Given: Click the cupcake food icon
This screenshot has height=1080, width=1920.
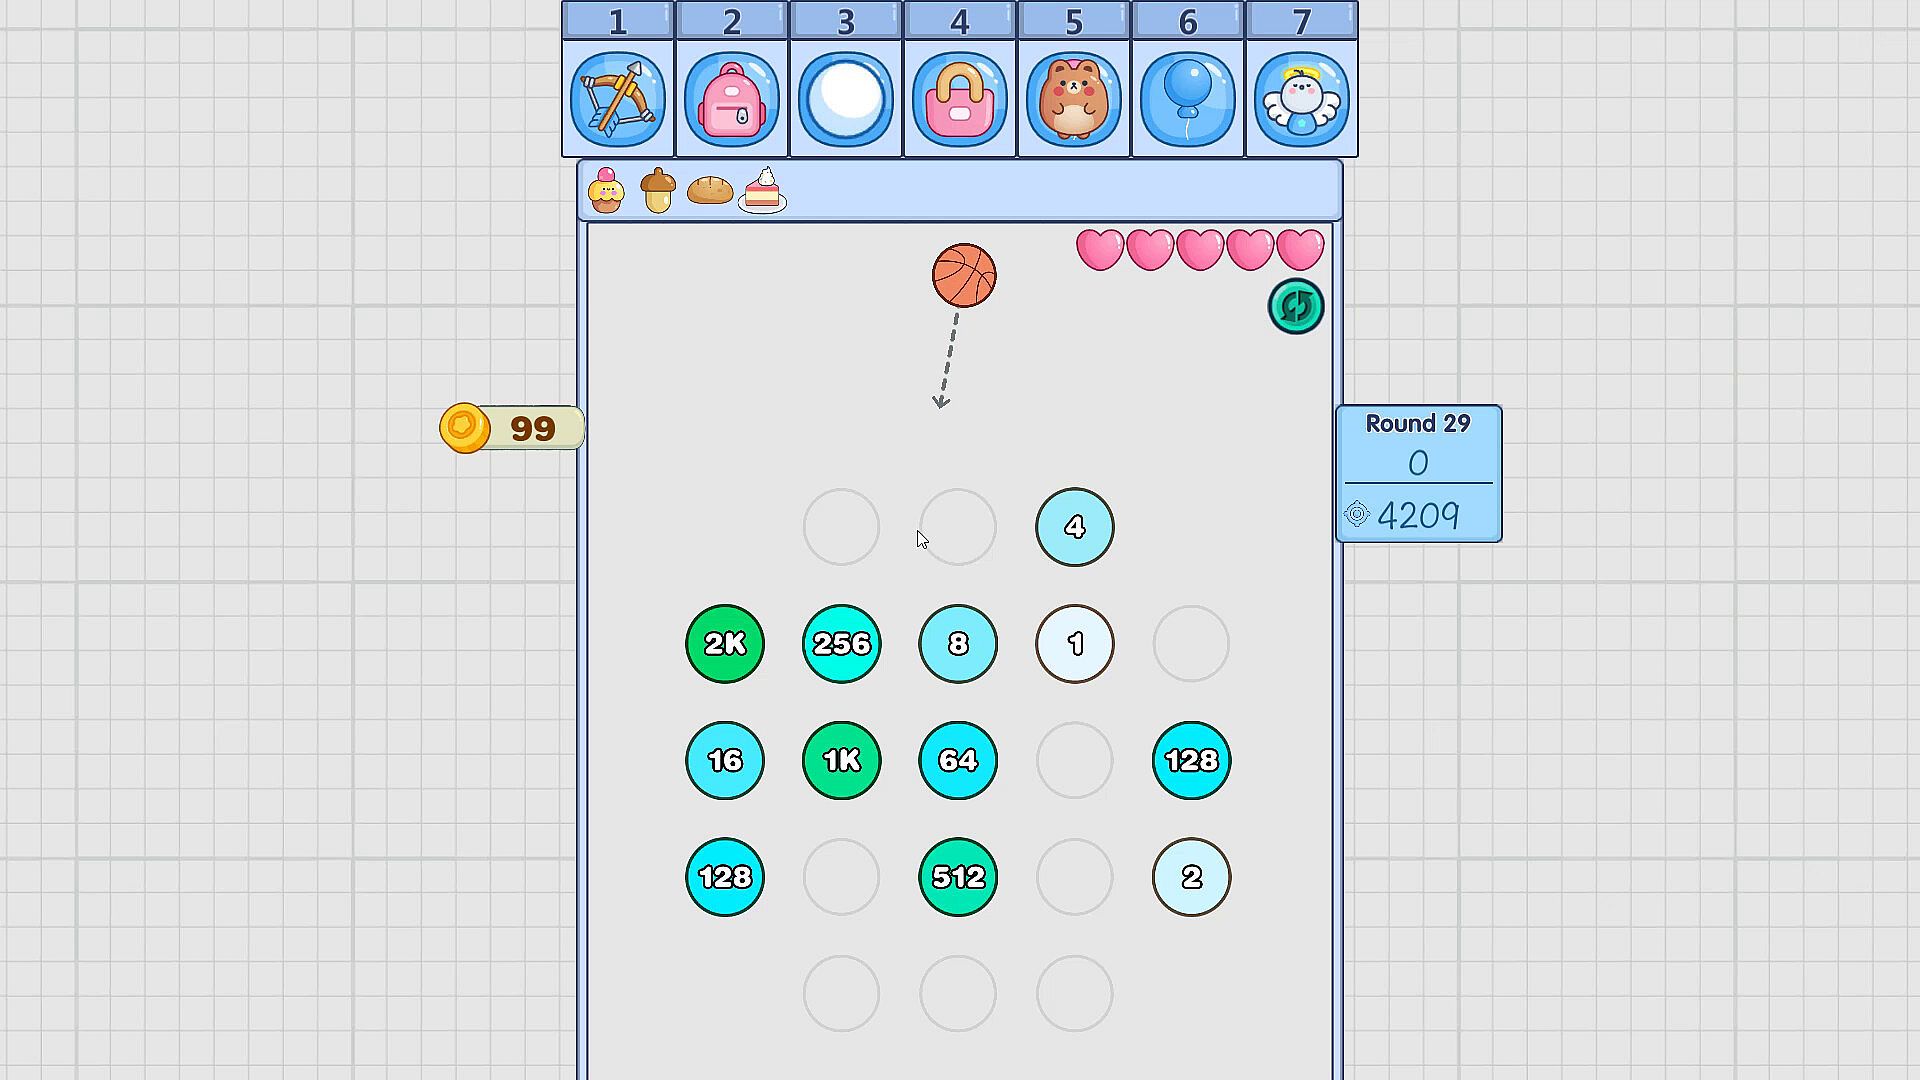Looking at the screenshot, I should click(606, 190).
